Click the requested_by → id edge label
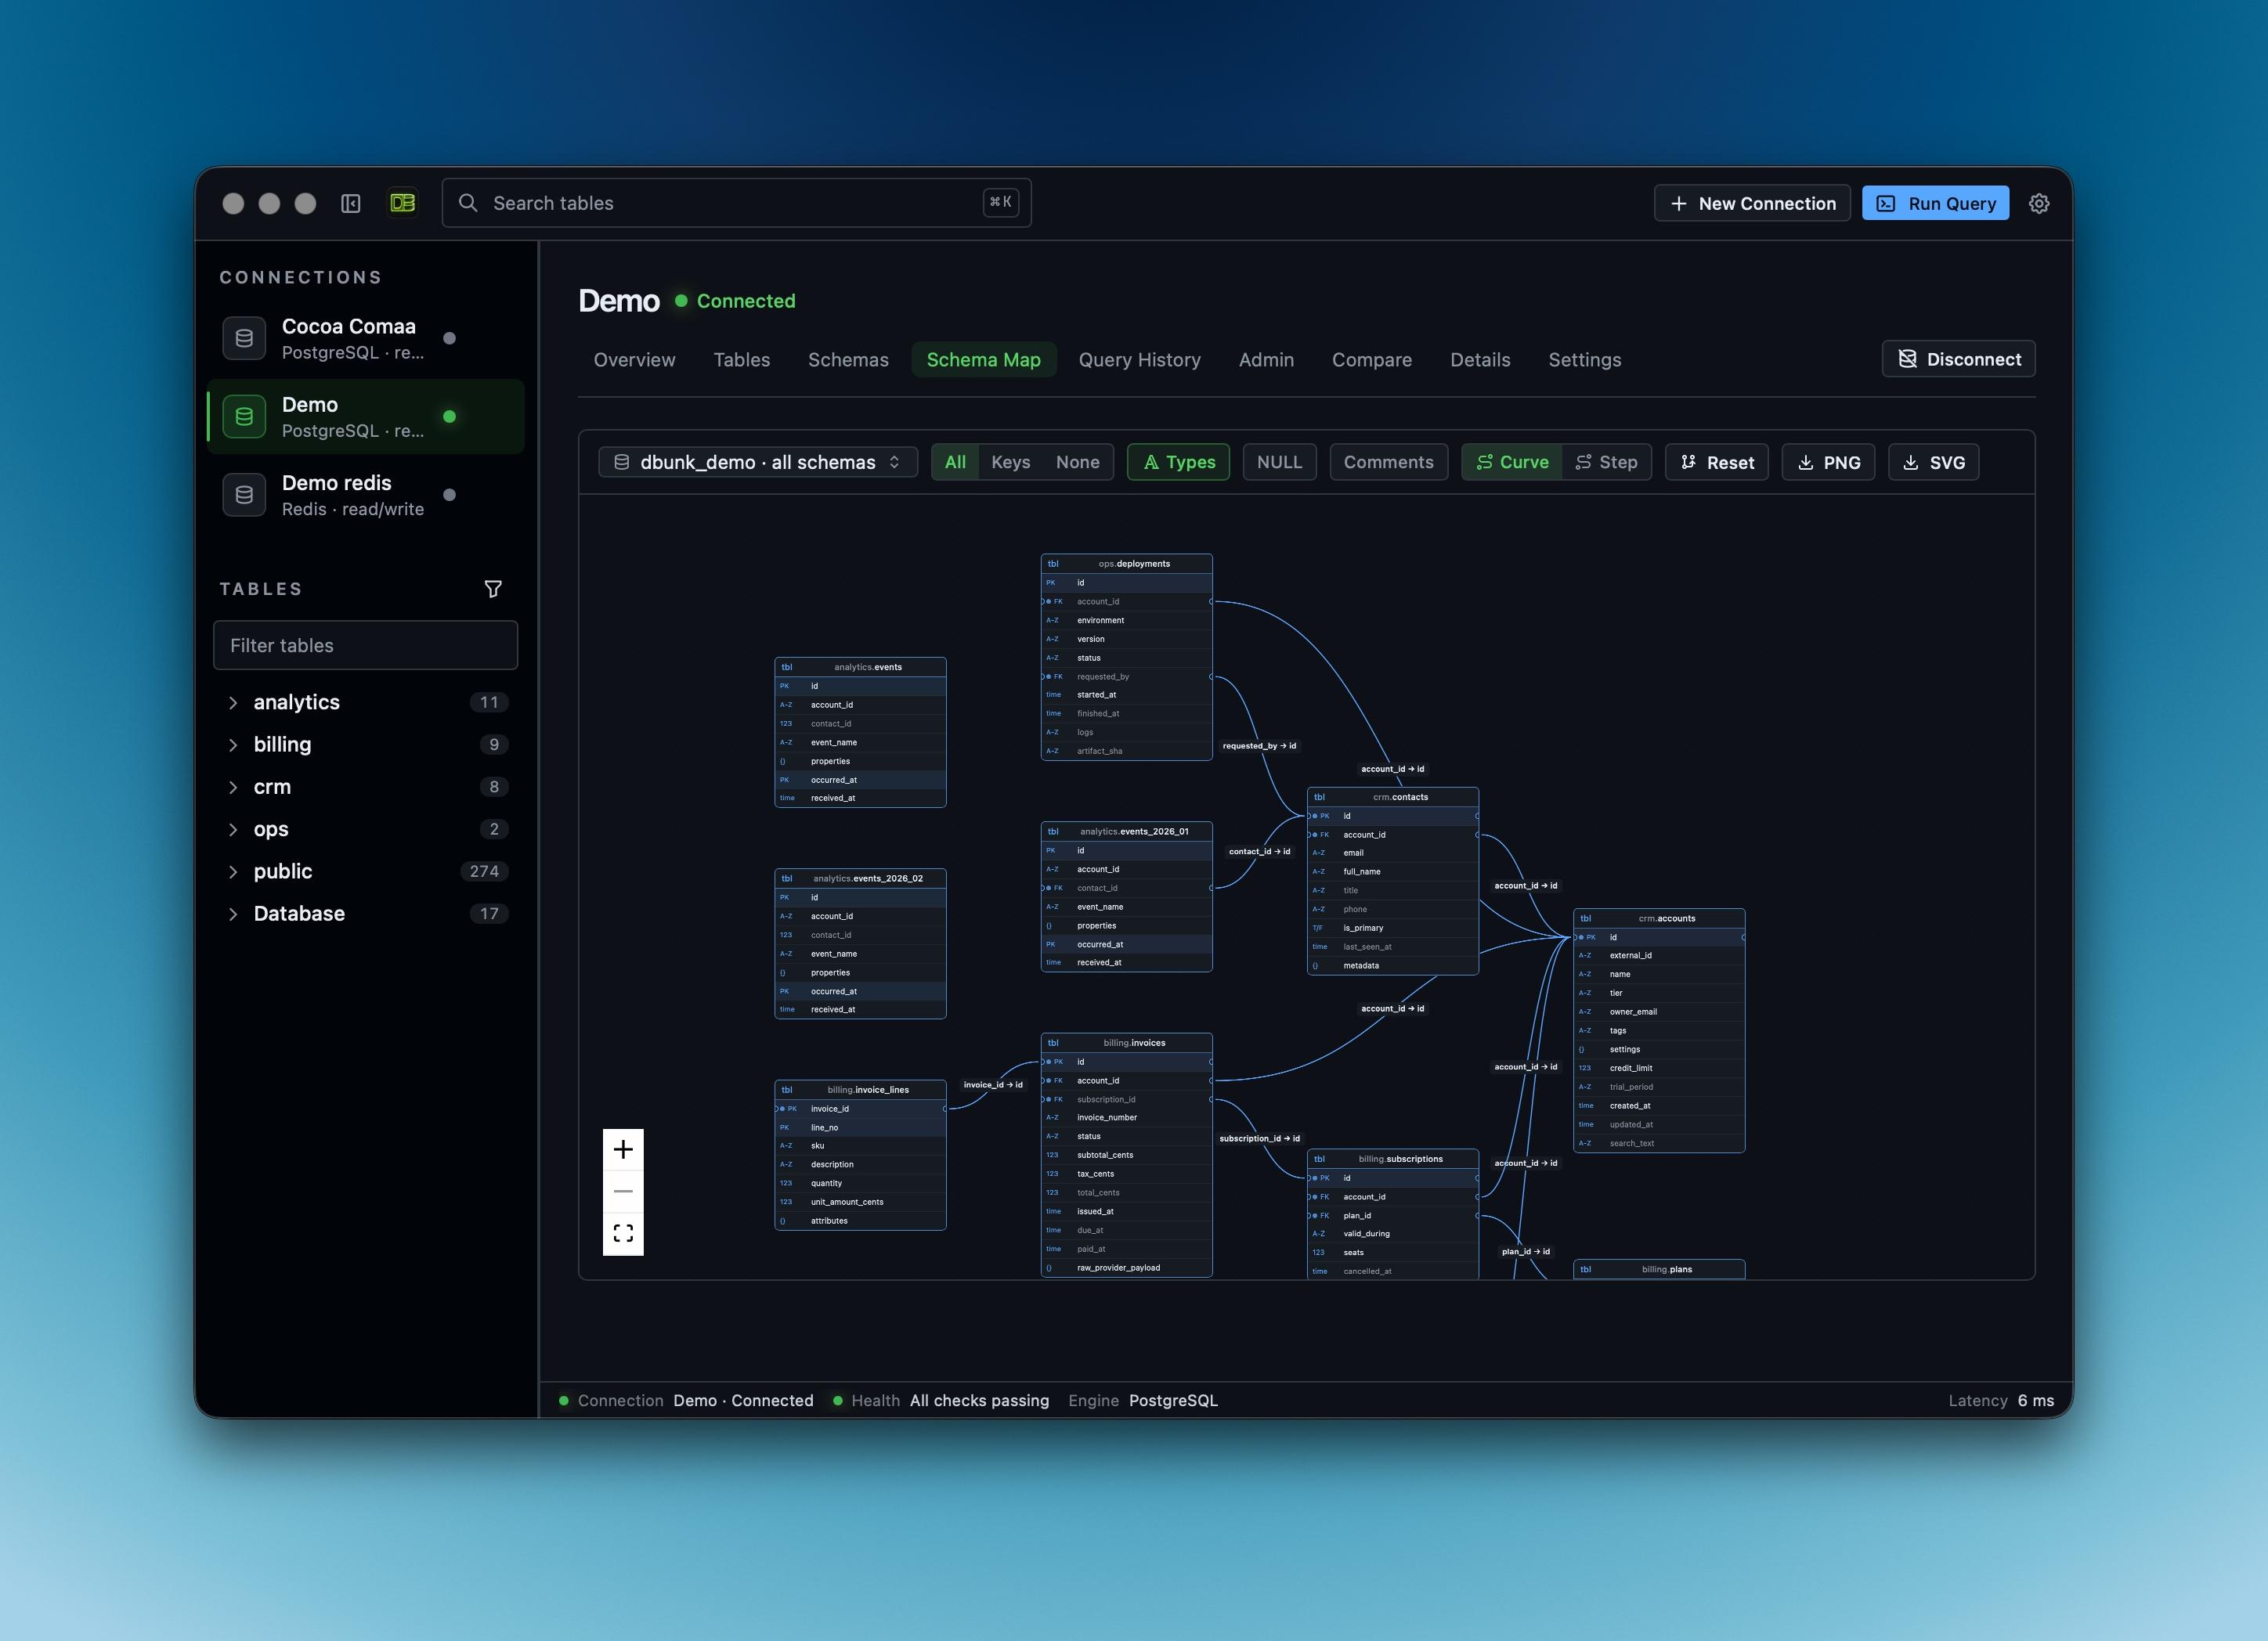This screenshot has height=1641, width=2268. [x=1259, y=746]
